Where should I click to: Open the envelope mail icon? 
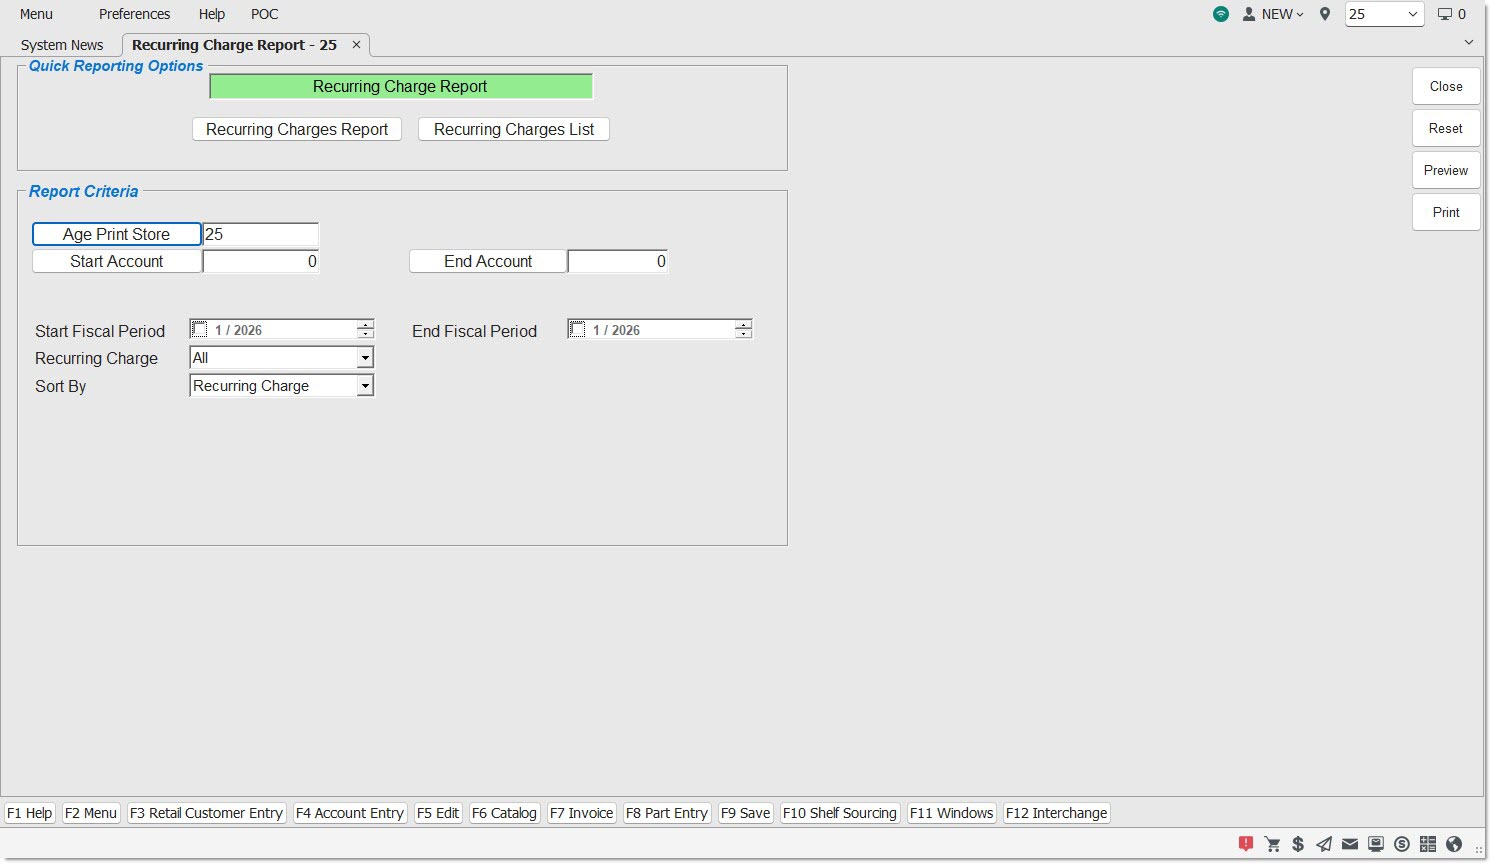[1350, 844]
